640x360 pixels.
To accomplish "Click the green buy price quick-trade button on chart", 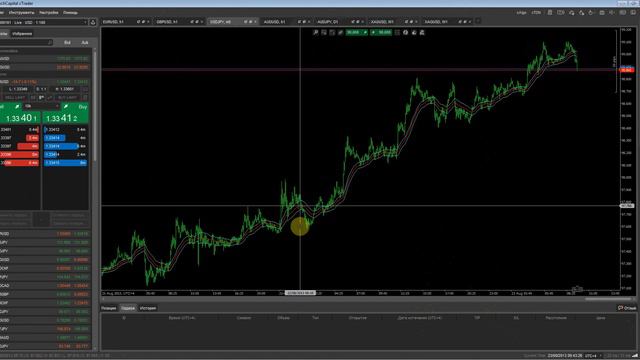I will 381,32.
